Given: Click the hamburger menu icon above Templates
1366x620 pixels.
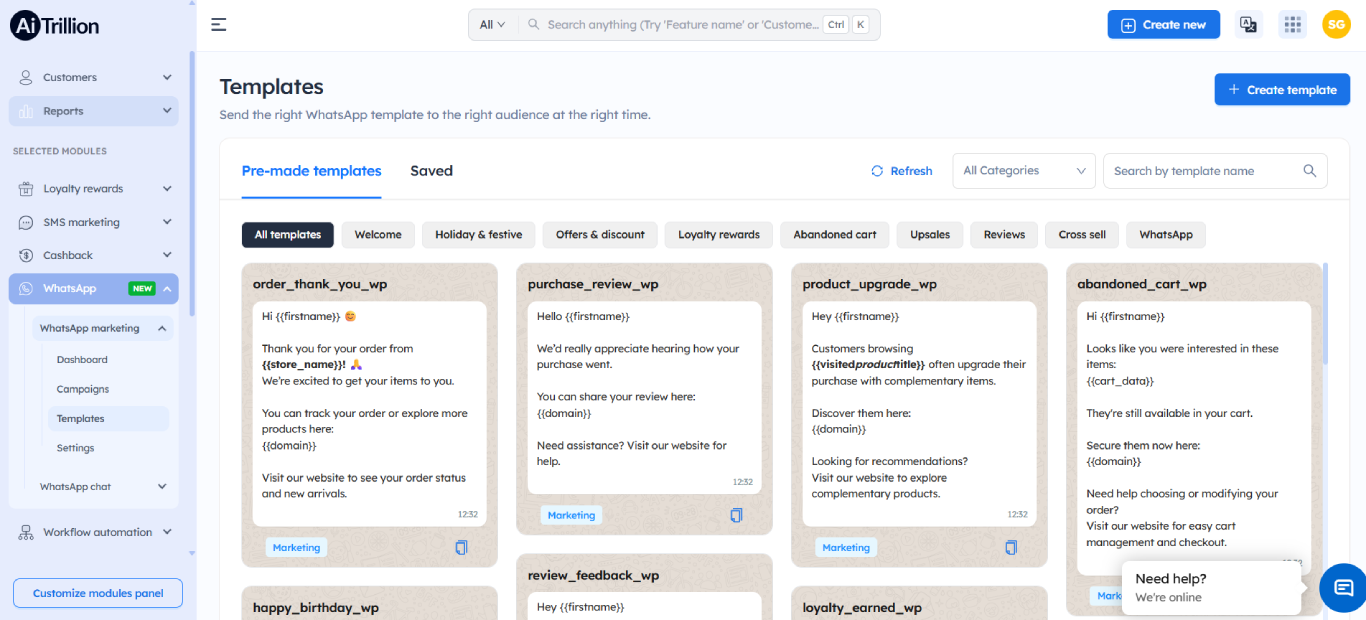Looking at the screenshot, I should 218,24.
